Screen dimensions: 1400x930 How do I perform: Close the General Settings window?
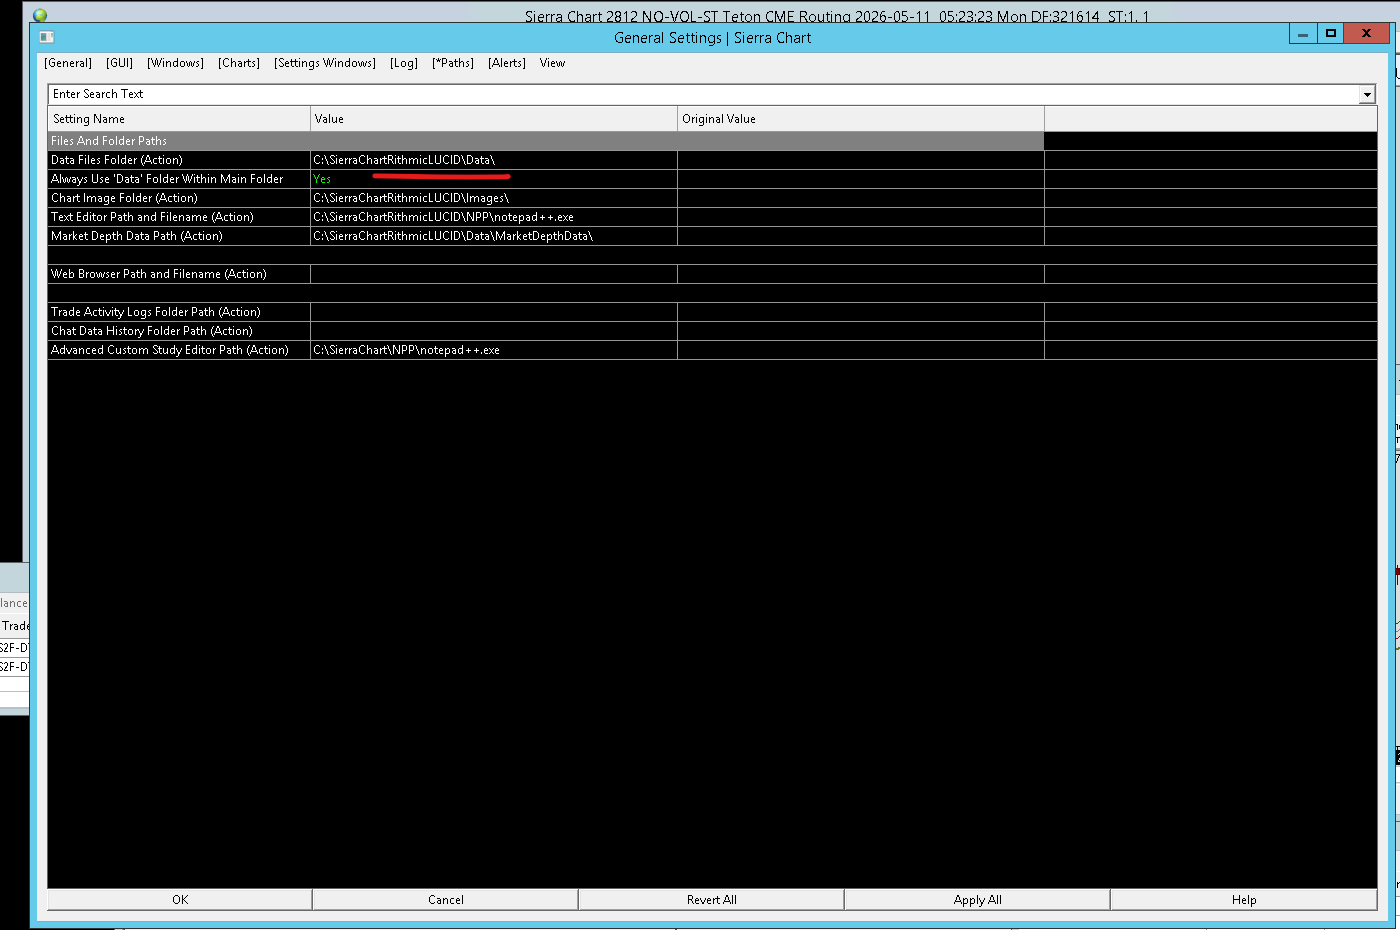pyautogui.click(x=1366, y=33)
